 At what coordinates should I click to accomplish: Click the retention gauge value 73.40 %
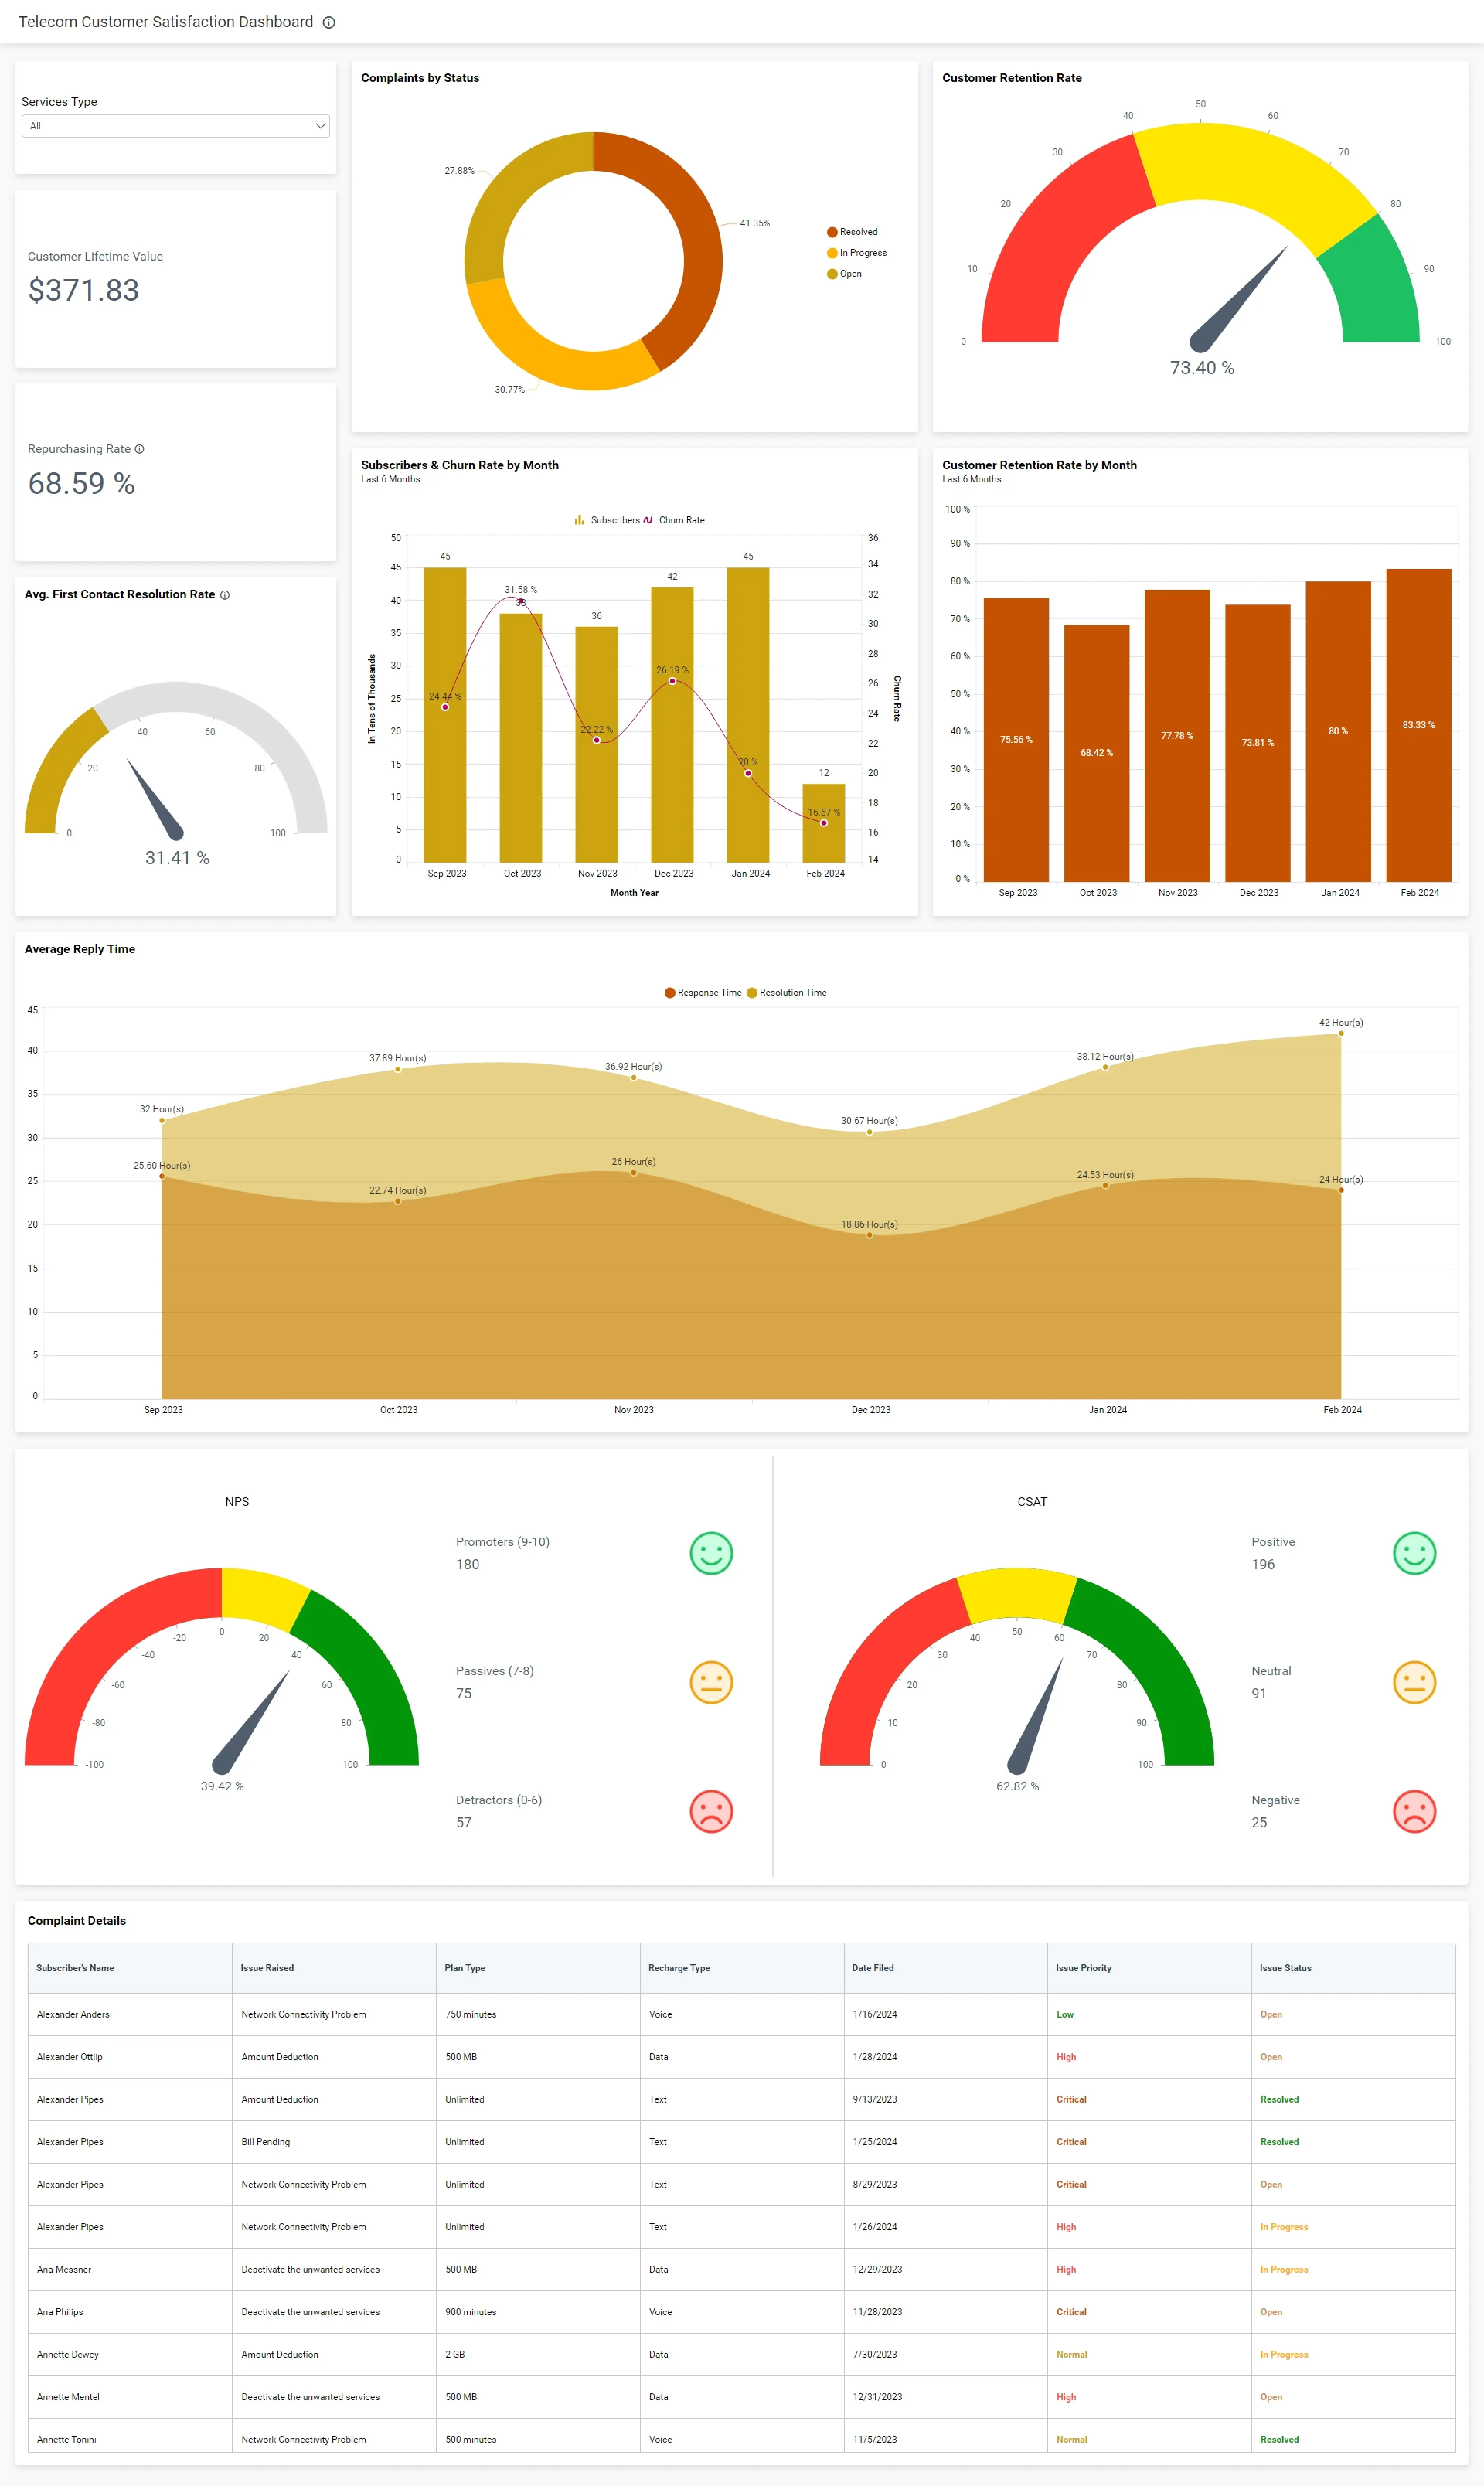1202,368
